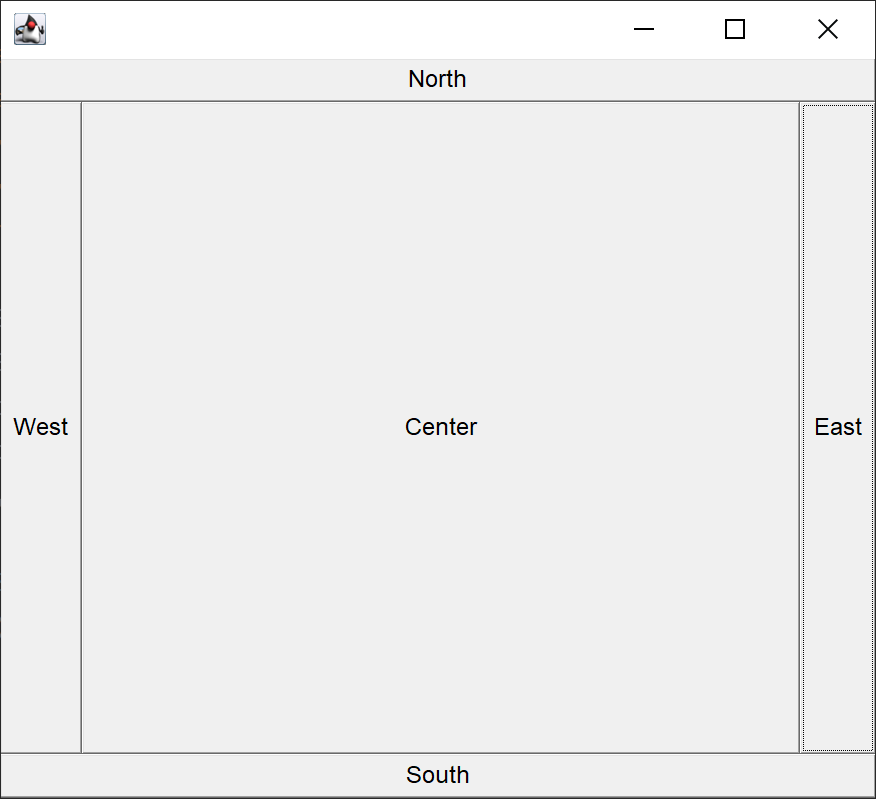
Task: Click the X icon in title bar
Action: click(827, 30)
